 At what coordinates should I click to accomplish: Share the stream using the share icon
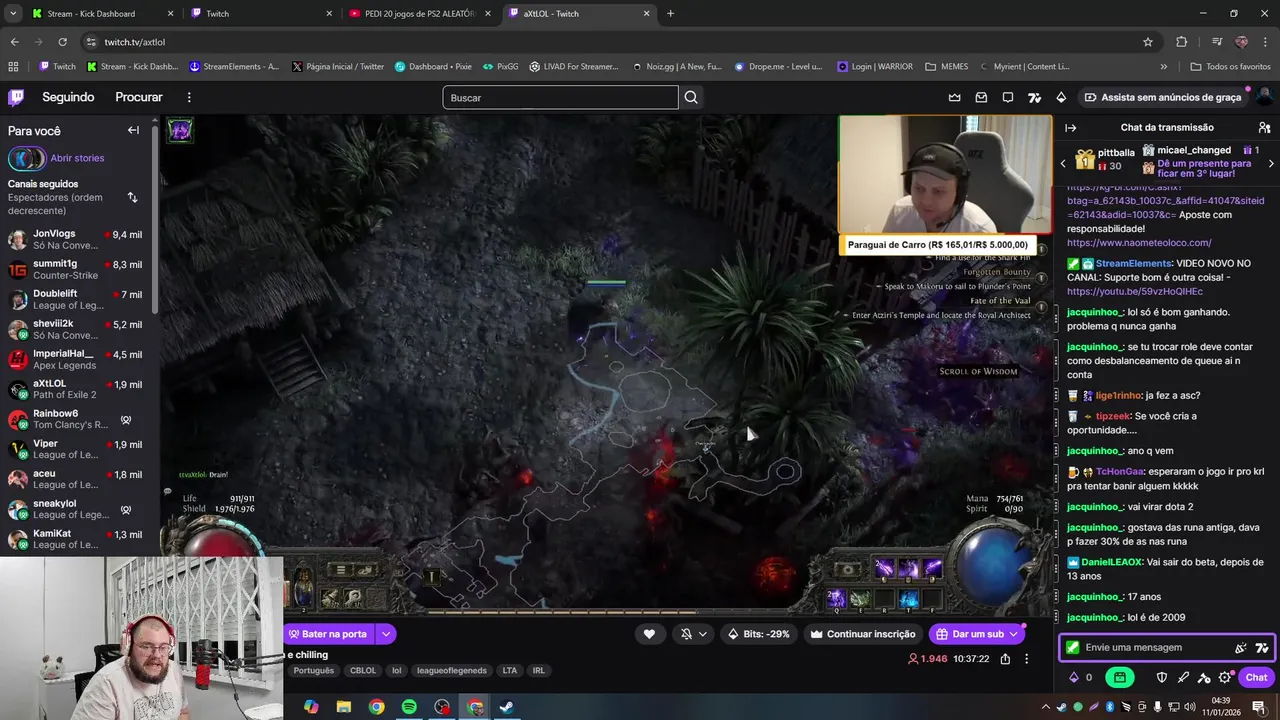(x=1005, y=659)
